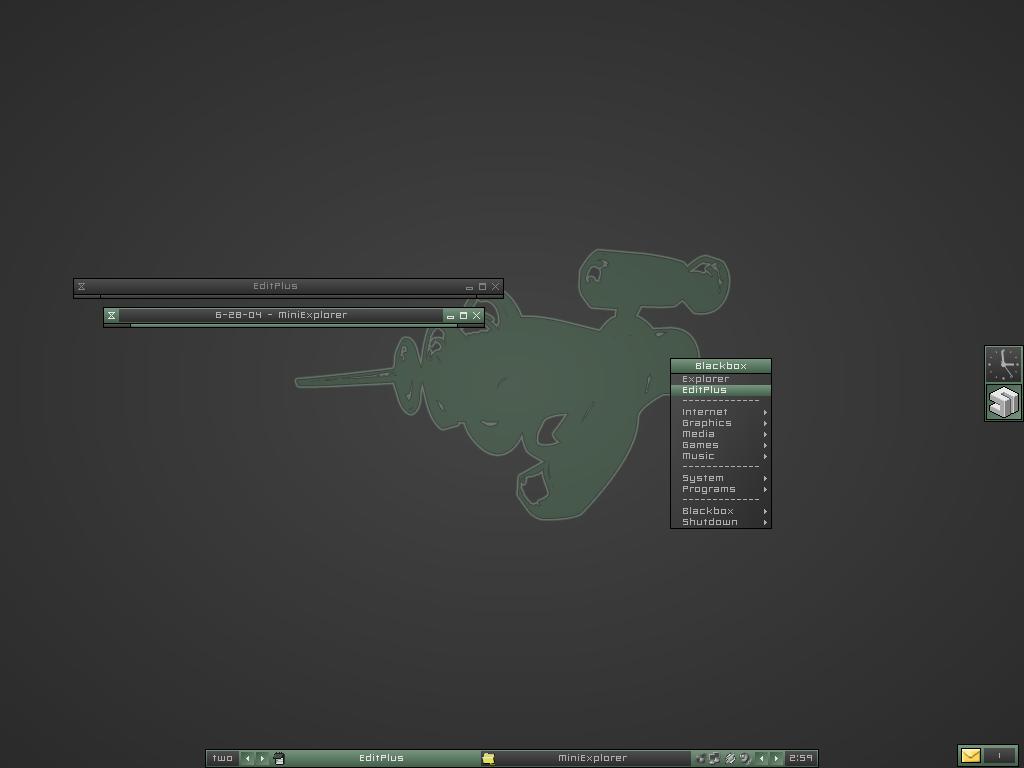The height and width of the screenshot is (768, 1024).
Task: Expand the Games submenu
Action: 721,445
